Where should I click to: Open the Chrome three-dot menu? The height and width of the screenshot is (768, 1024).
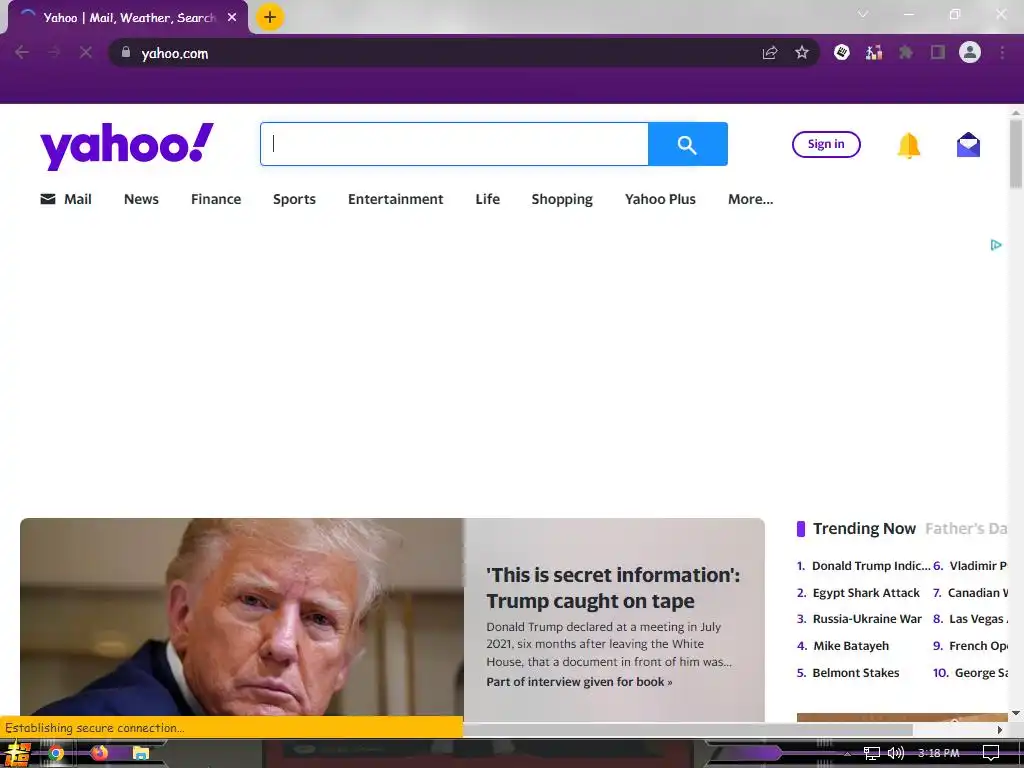[1002, 52]
